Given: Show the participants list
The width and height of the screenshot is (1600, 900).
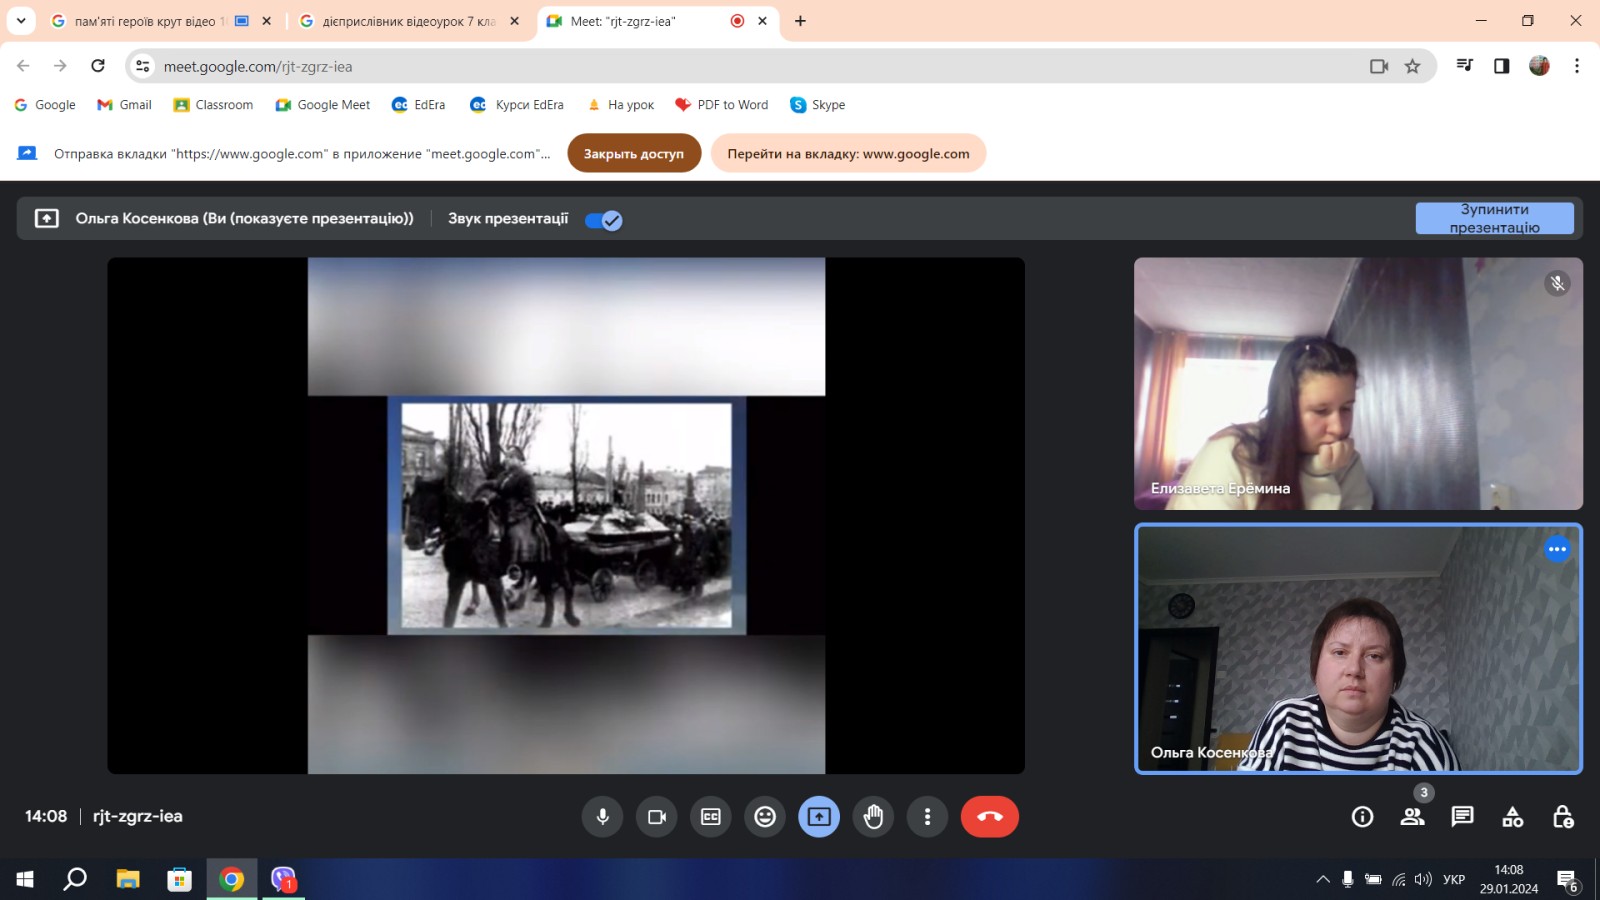Looking at the screenshot, I should coord(1412,817).
